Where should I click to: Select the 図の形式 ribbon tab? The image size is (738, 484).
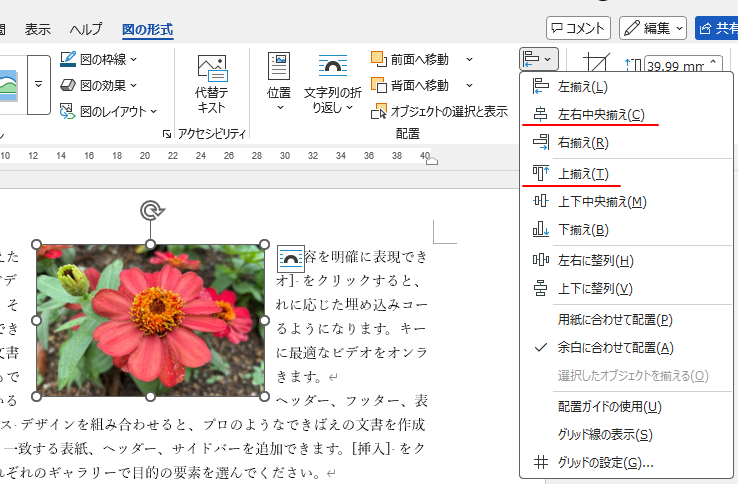(x=147, y=29)
